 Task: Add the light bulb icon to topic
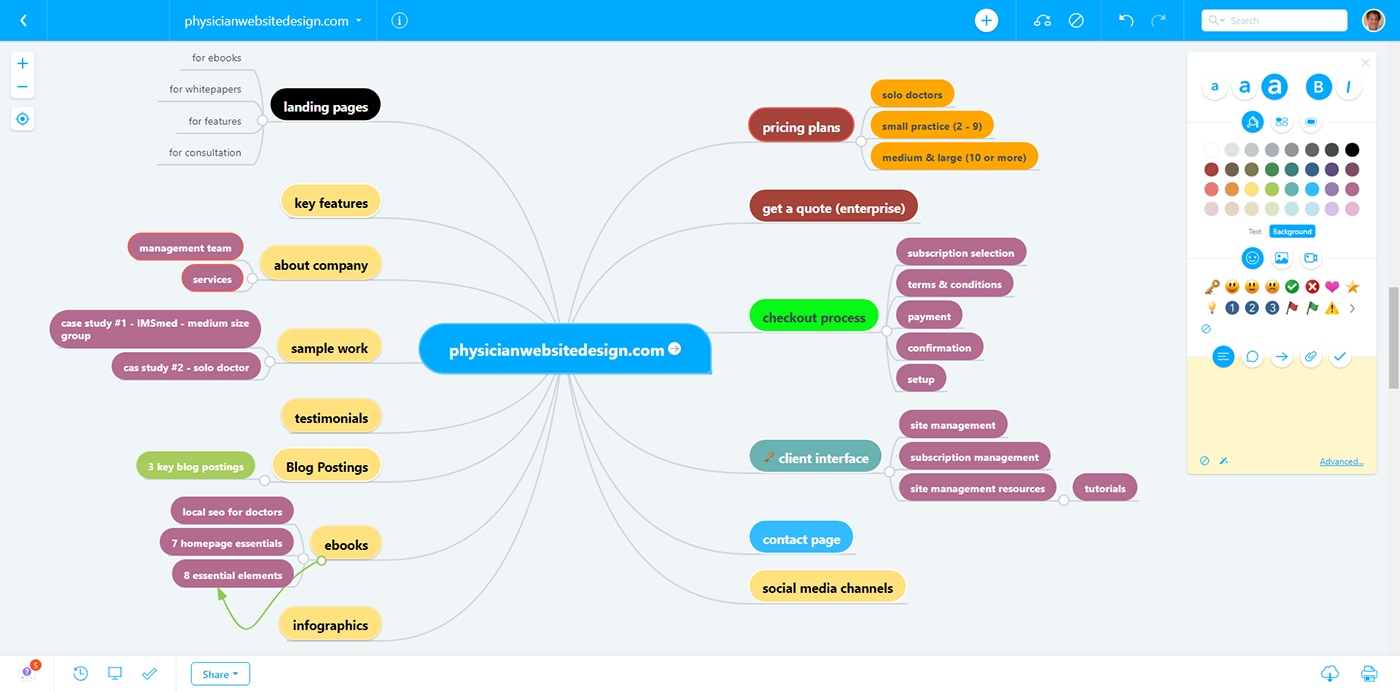(x=1212, y=308)
